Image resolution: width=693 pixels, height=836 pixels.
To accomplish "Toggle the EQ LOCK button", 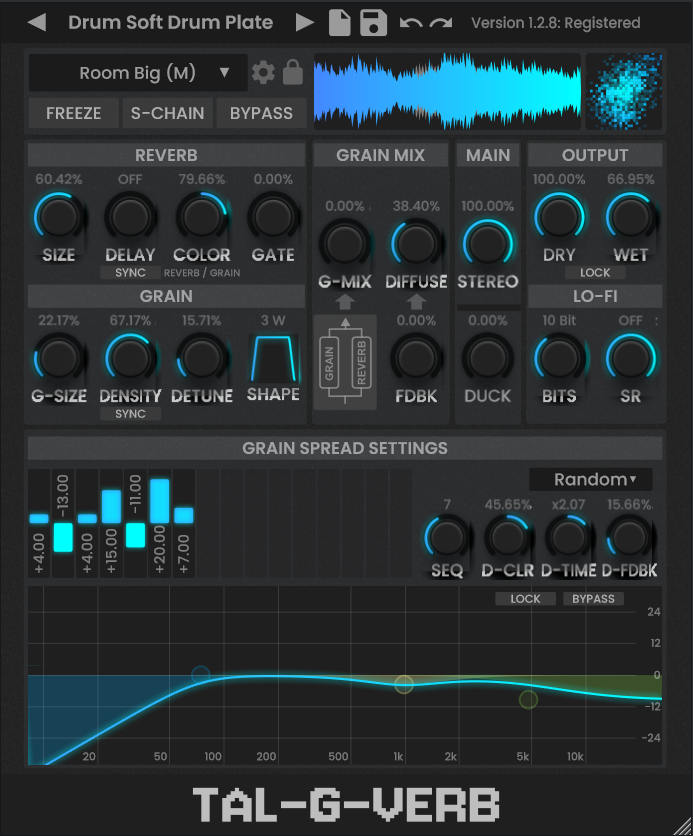I will [x=525, y=599].
